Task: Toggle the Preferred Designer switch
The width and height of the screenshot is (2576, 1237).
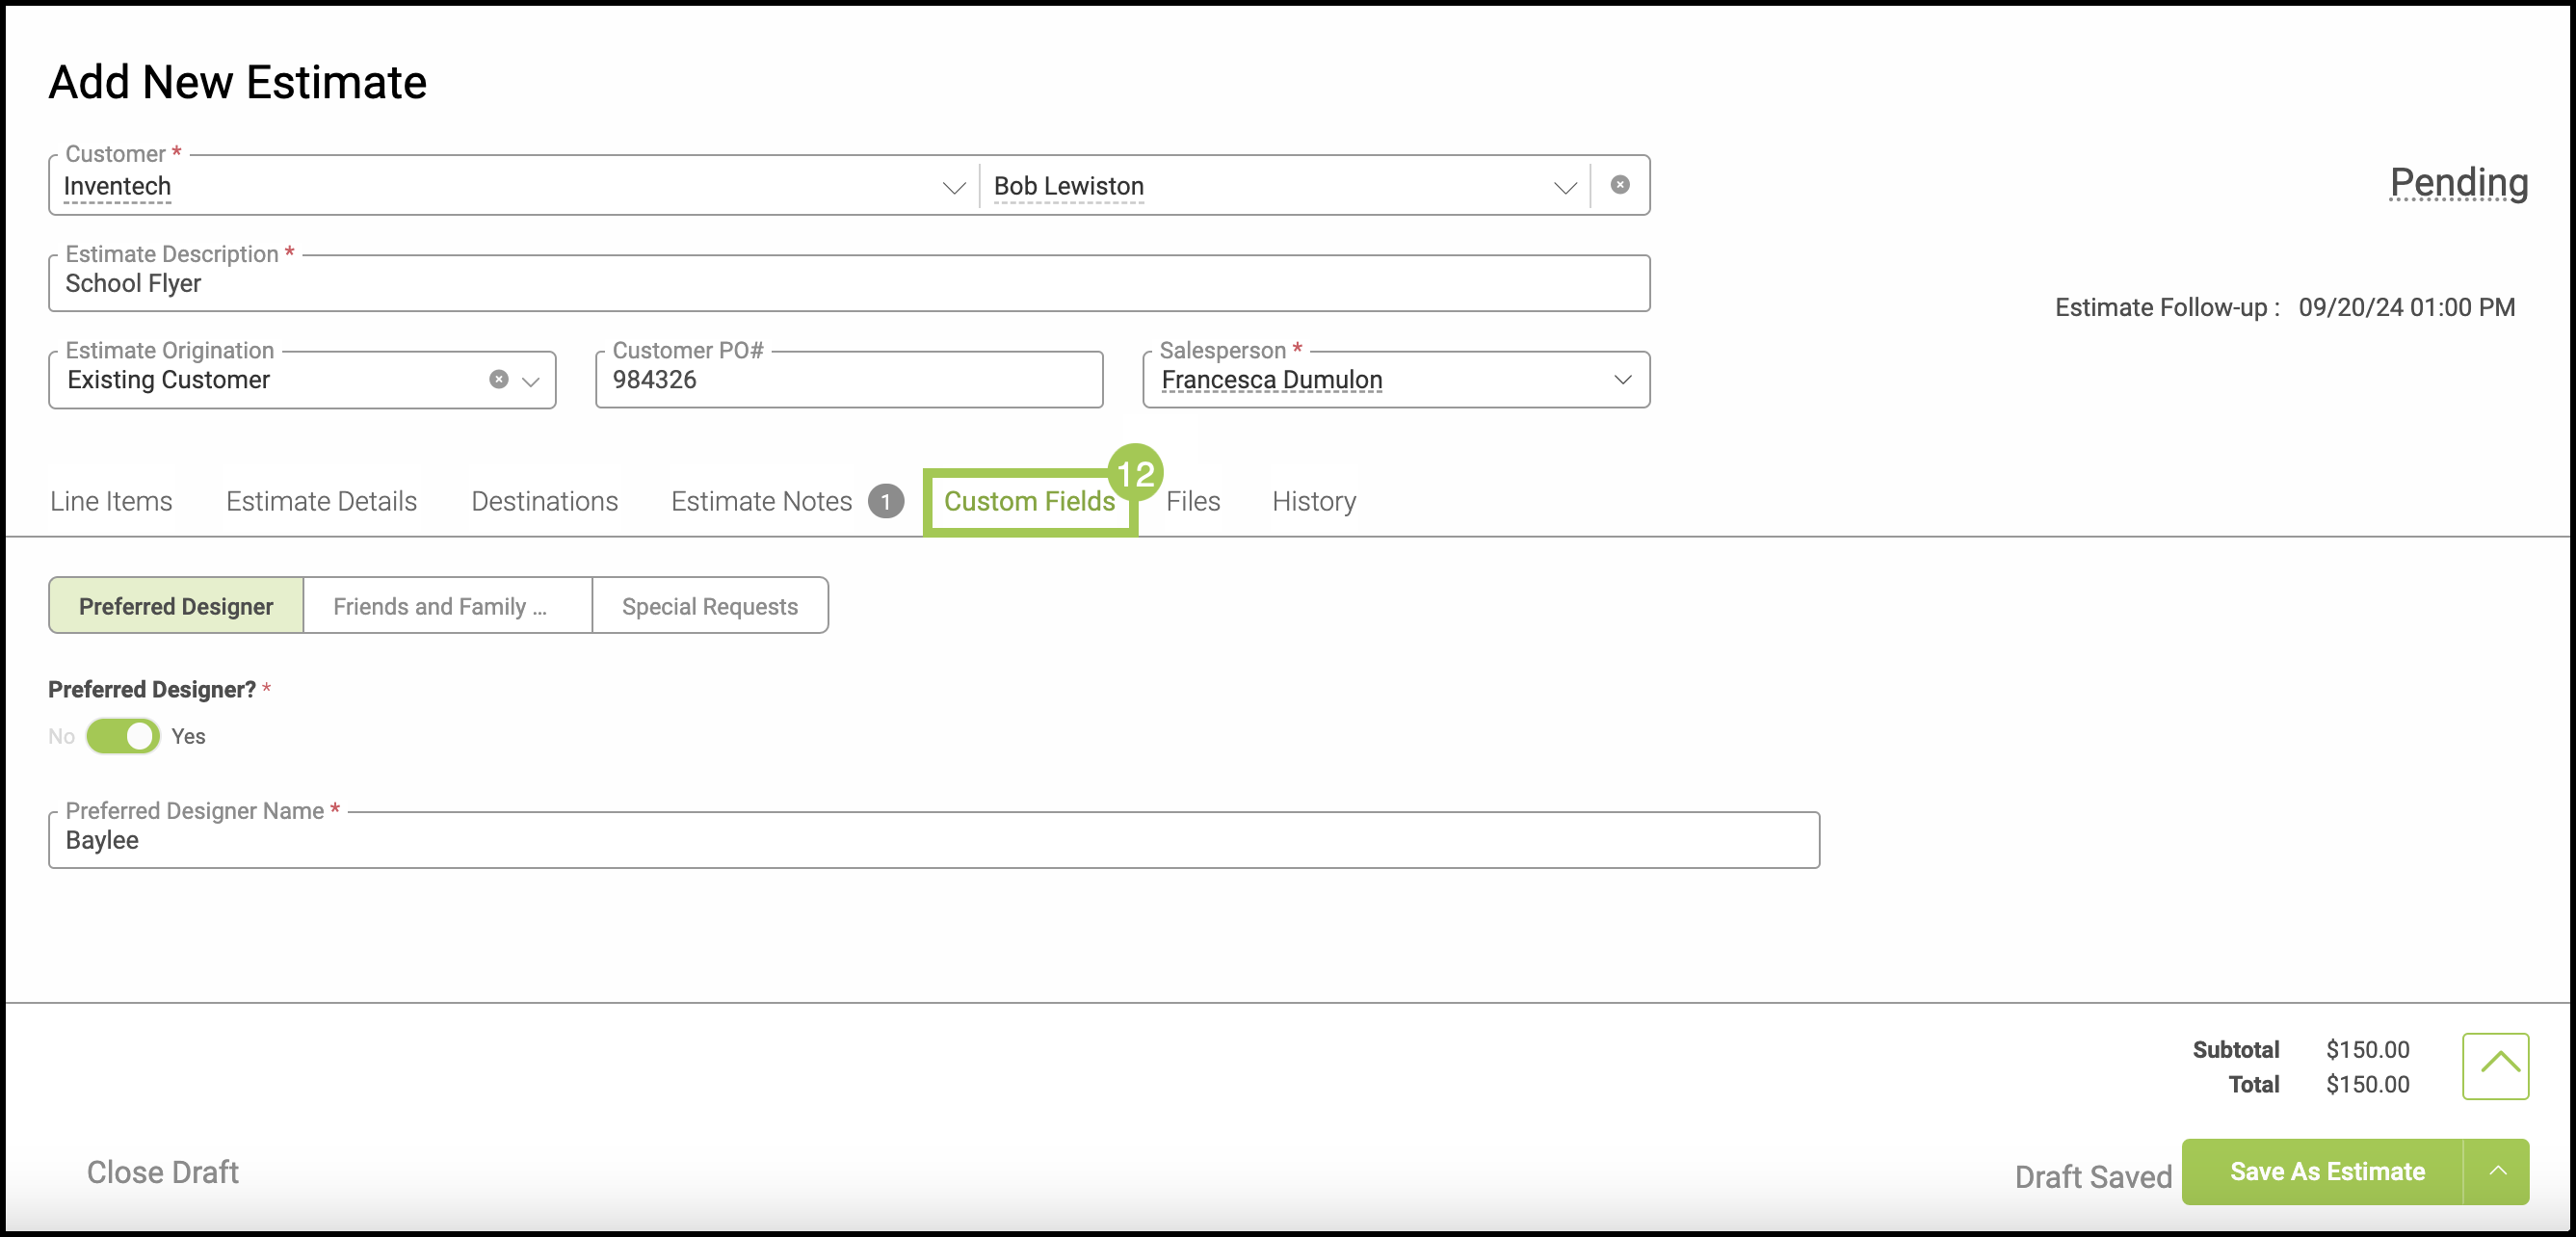Action: (123, 736)
